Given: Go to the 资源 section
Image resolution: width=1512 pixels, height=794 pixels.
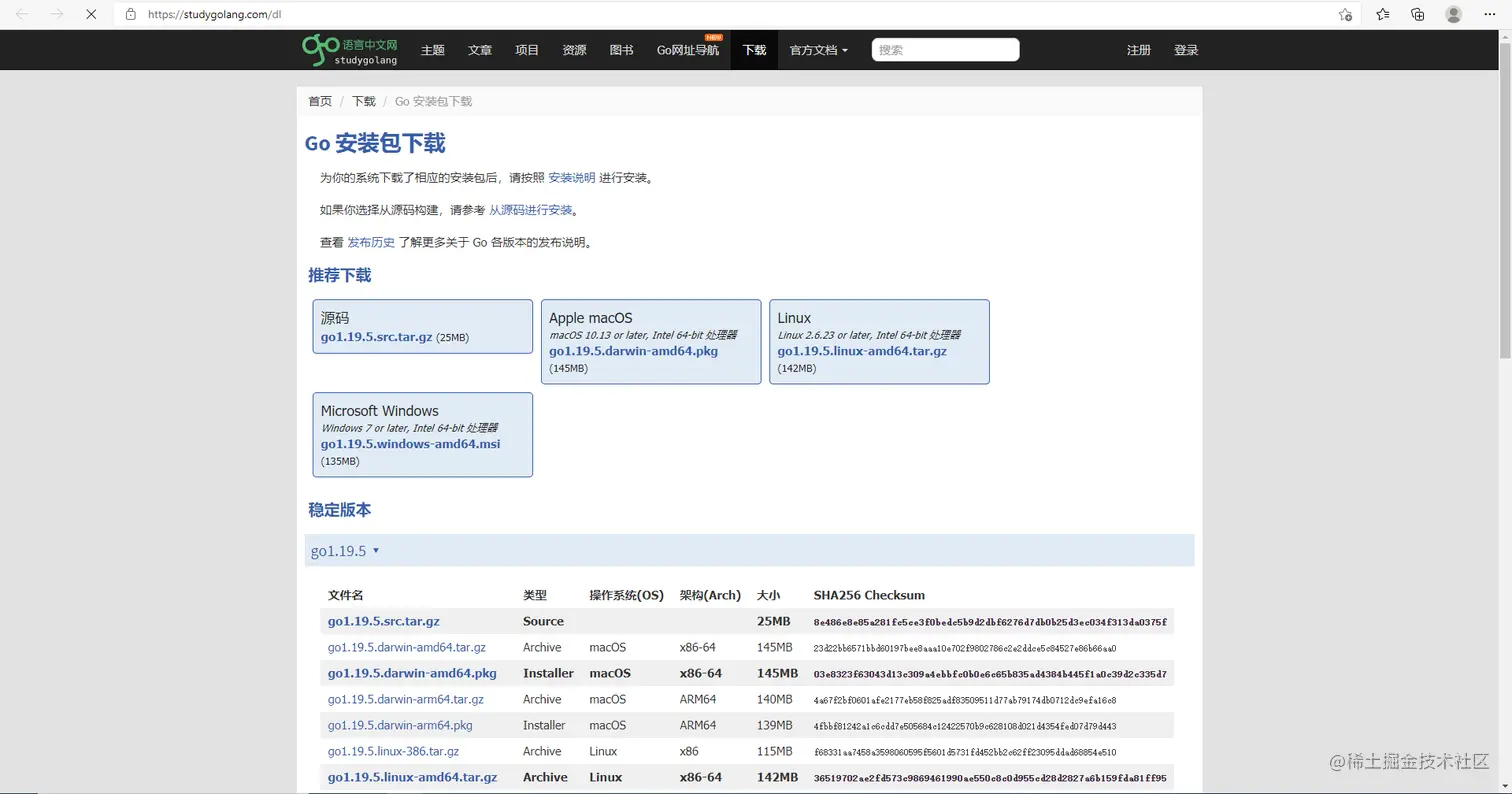Looking at the screenshot, I should point(574,50).
